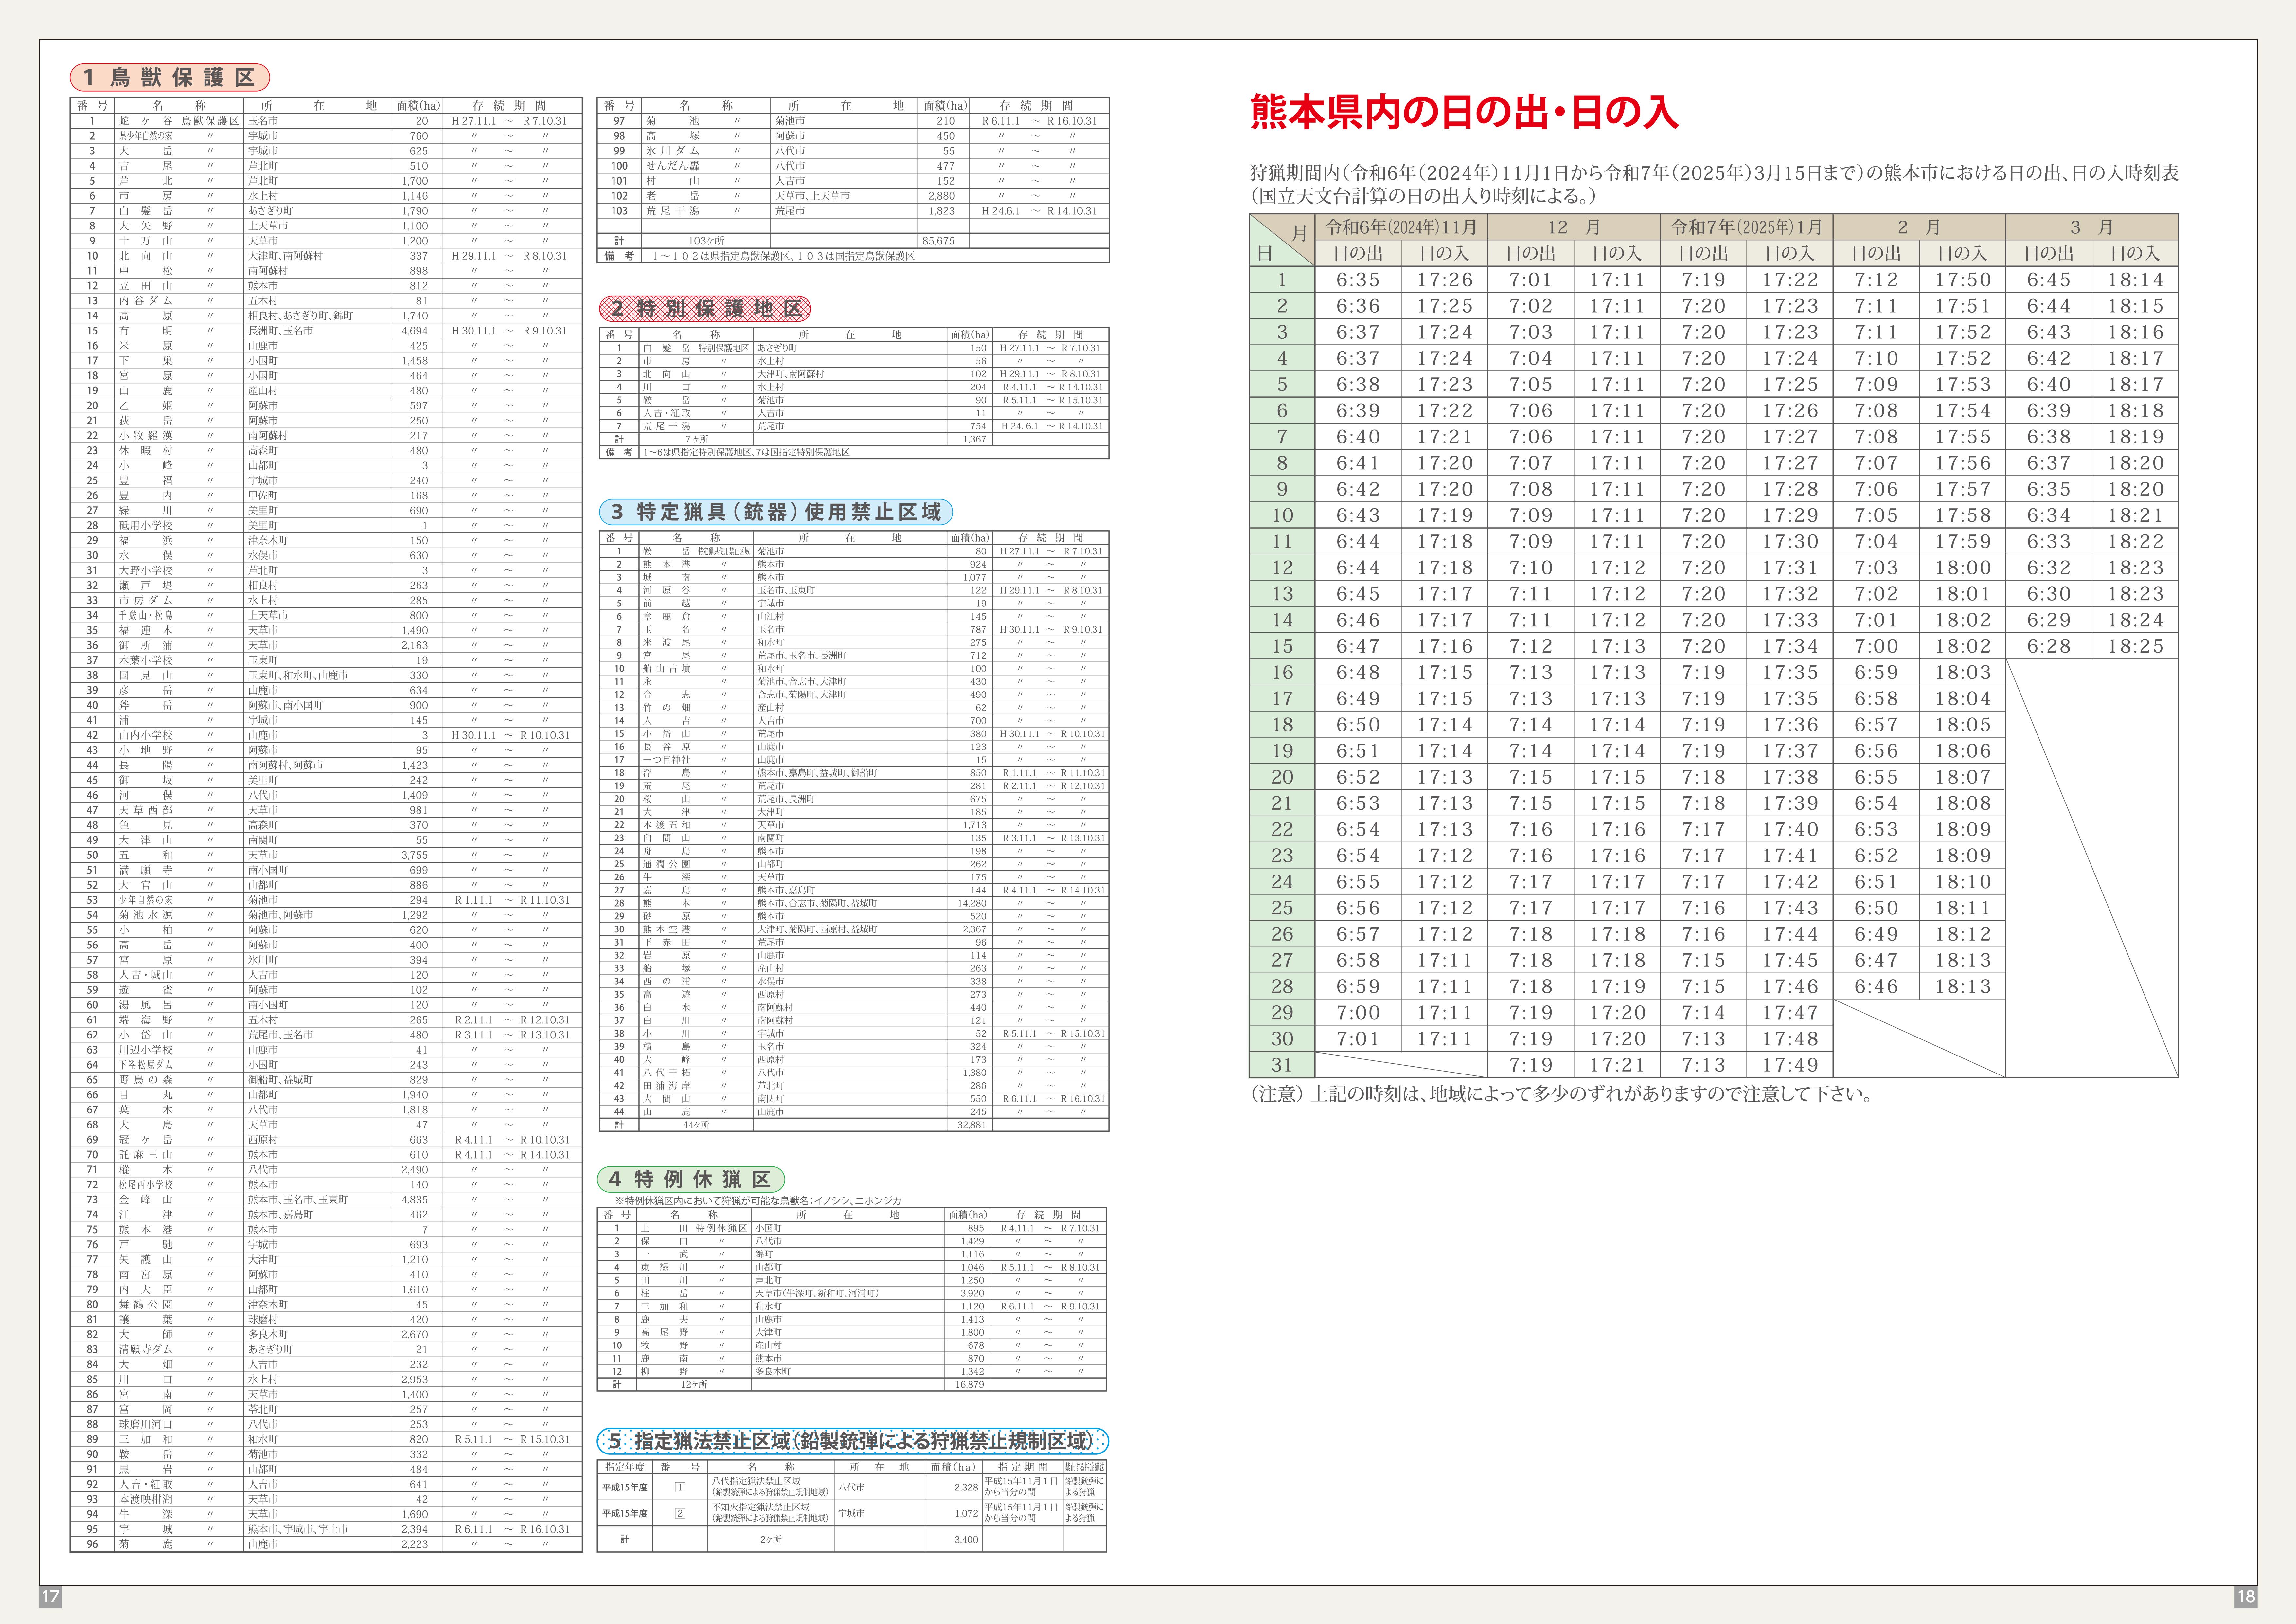The image size is (2296, 1624).
Task: Click day 15 in the green date column
Action: tap(1282, 646)
